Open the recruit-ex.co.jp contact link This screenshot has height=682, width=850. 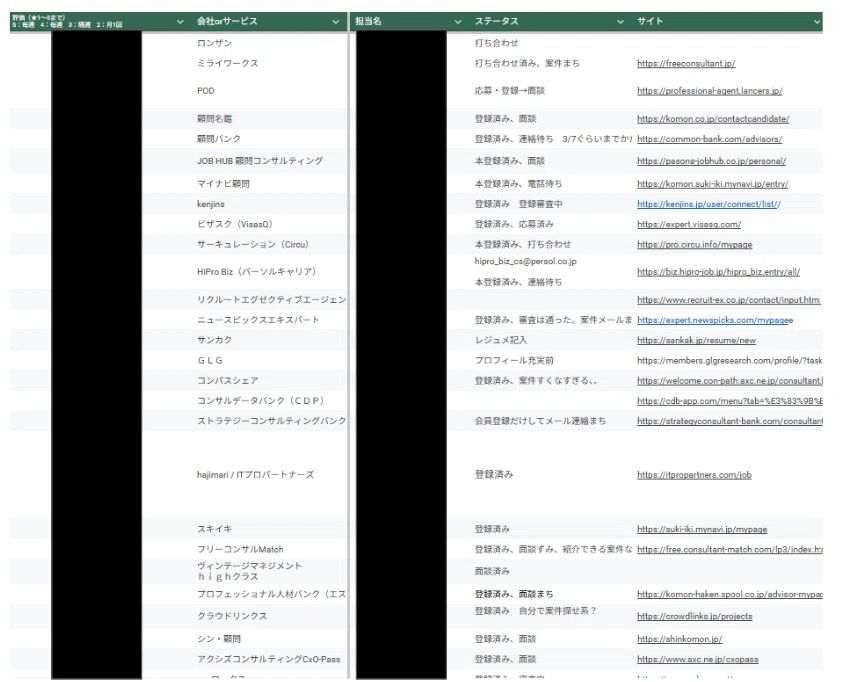tap(728, 300)
